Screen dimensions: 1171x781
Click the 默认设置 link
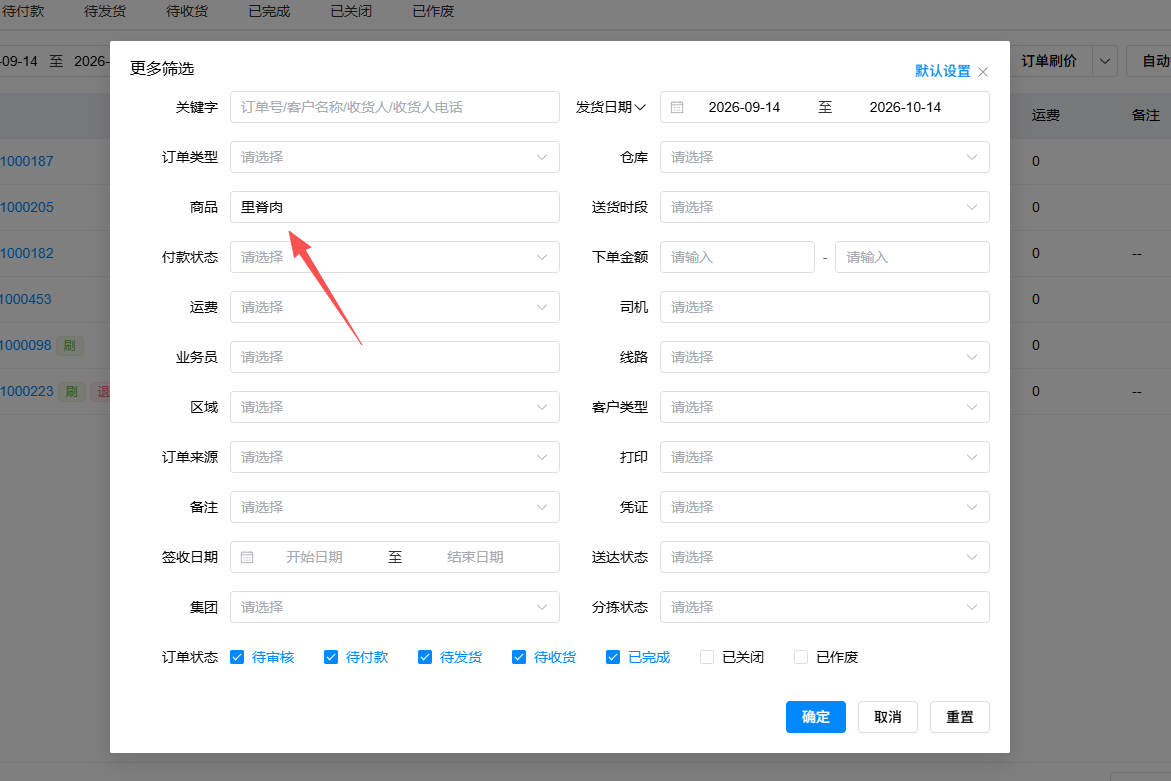point(942,71)
